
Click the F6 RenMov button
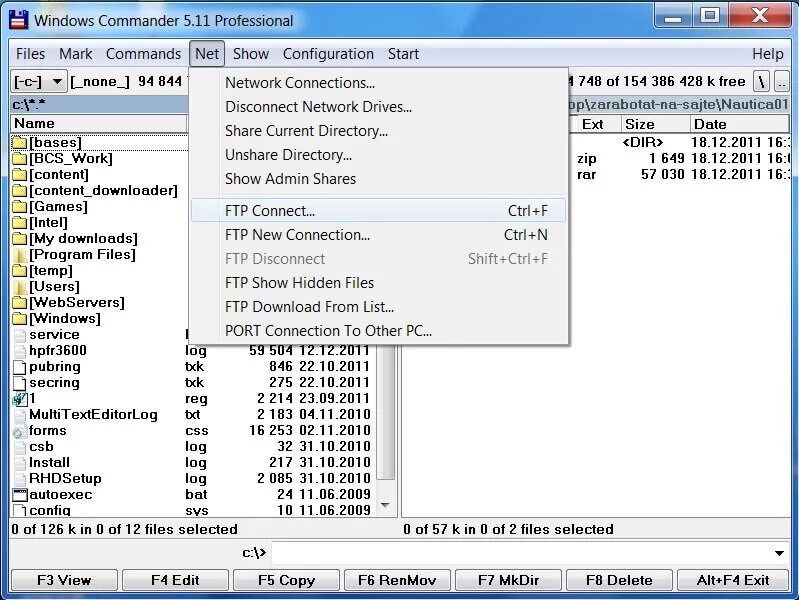click(397, 580)
